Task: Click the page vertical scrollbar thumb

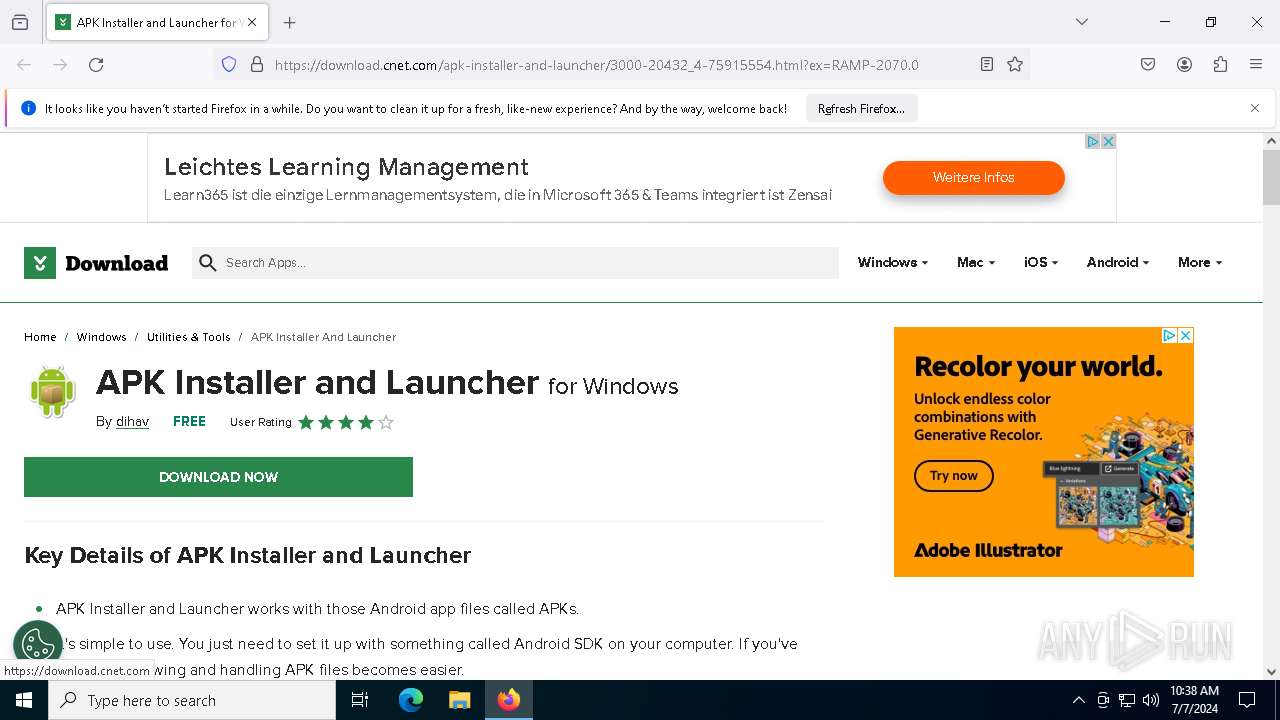Action: pyautogui.click(x=1271, y=177)
